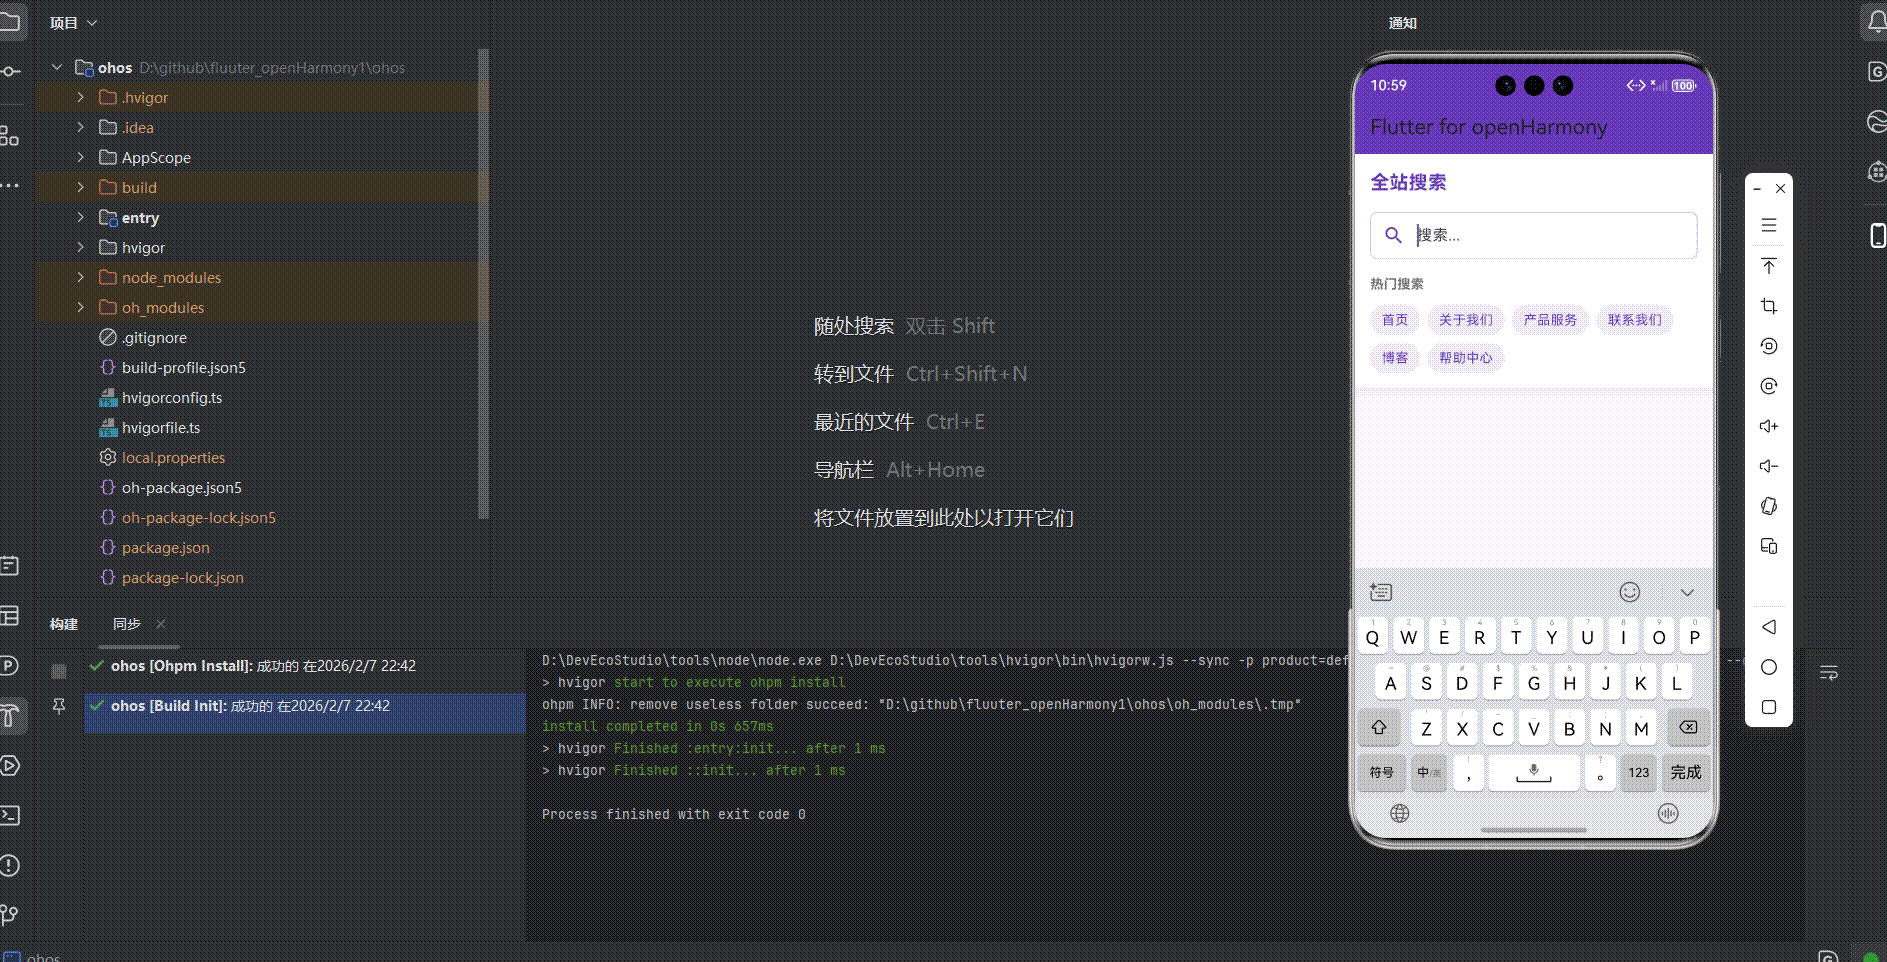This screenshot has width=1887, height=962.
Task: Tap the 首页 hot search chip
Action: (x=1395, y=320)
